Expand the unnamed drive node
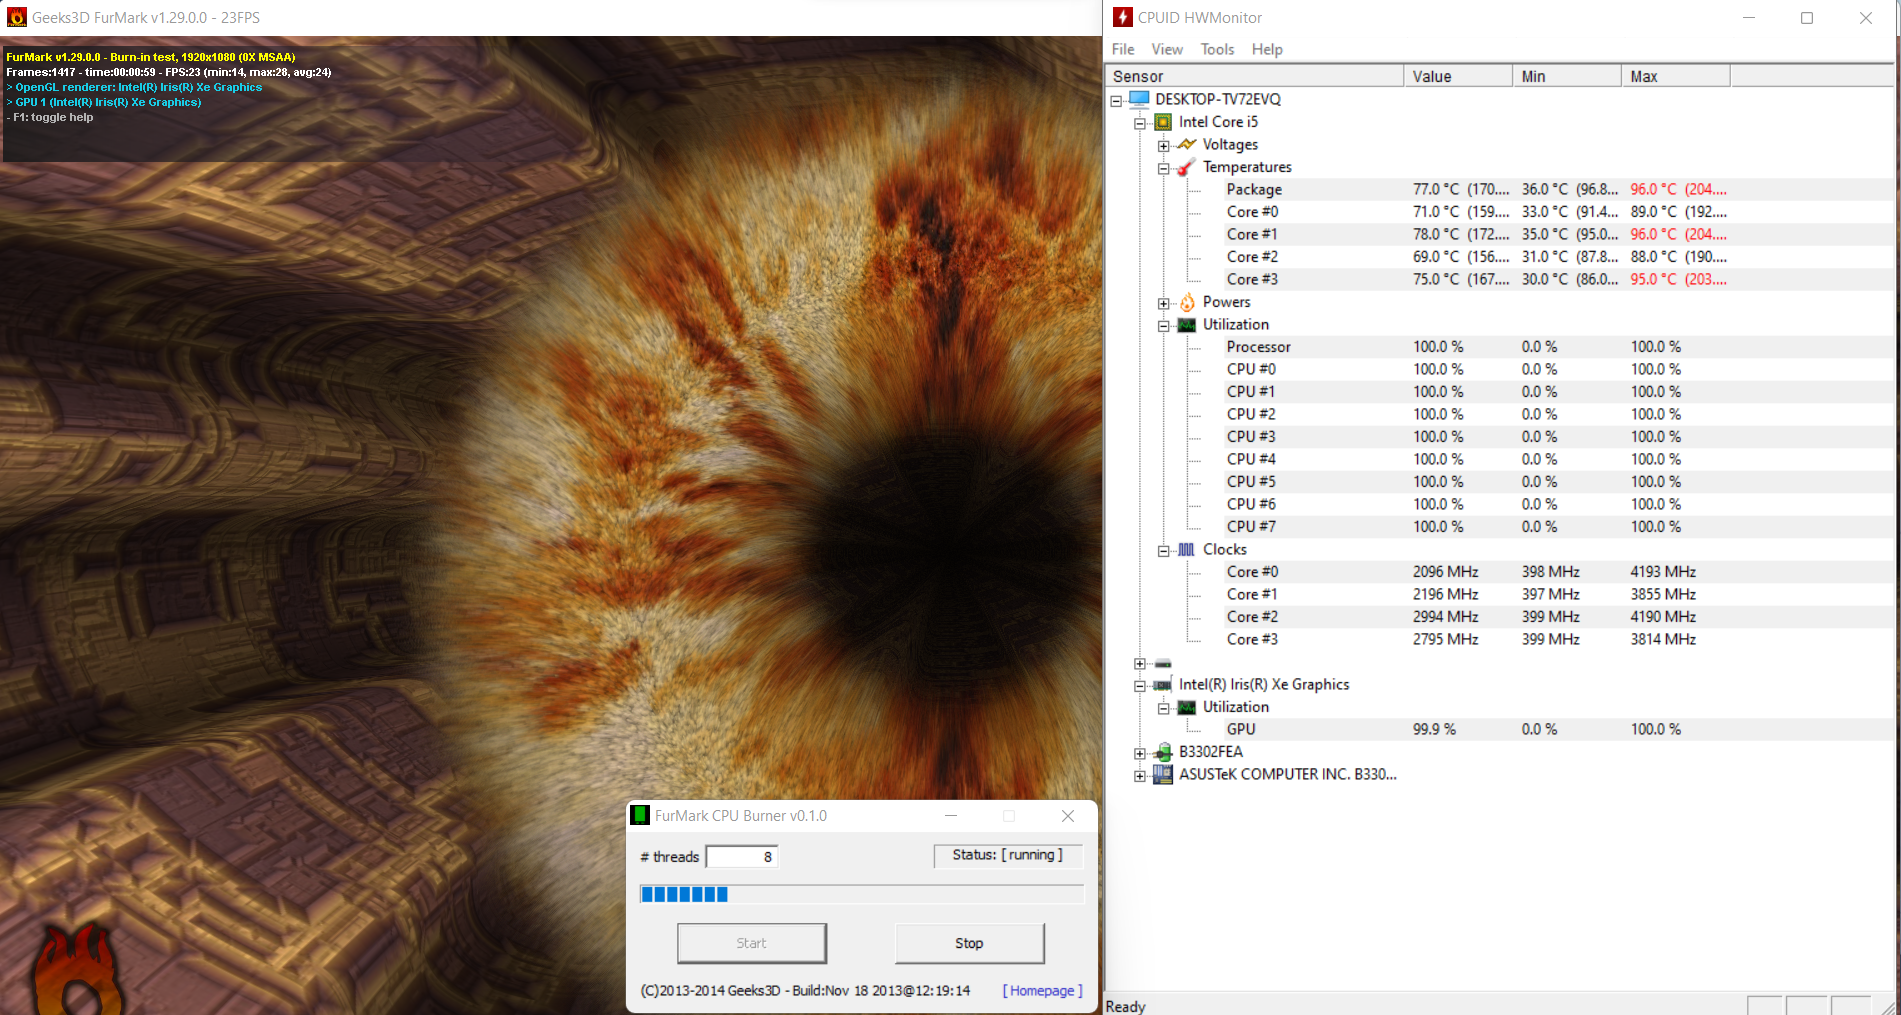 pyautogui.click(x=1140, y=664)
